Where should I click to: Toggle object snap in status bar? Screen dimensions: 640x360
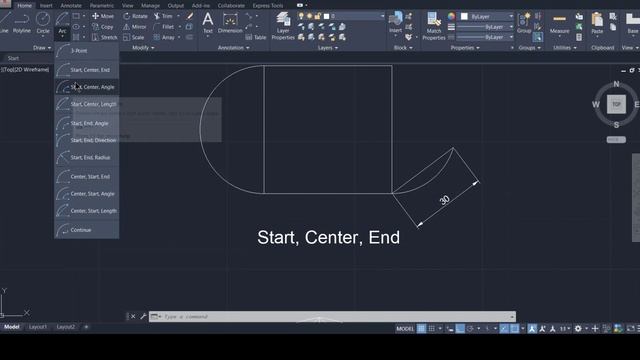coord(514,329)
